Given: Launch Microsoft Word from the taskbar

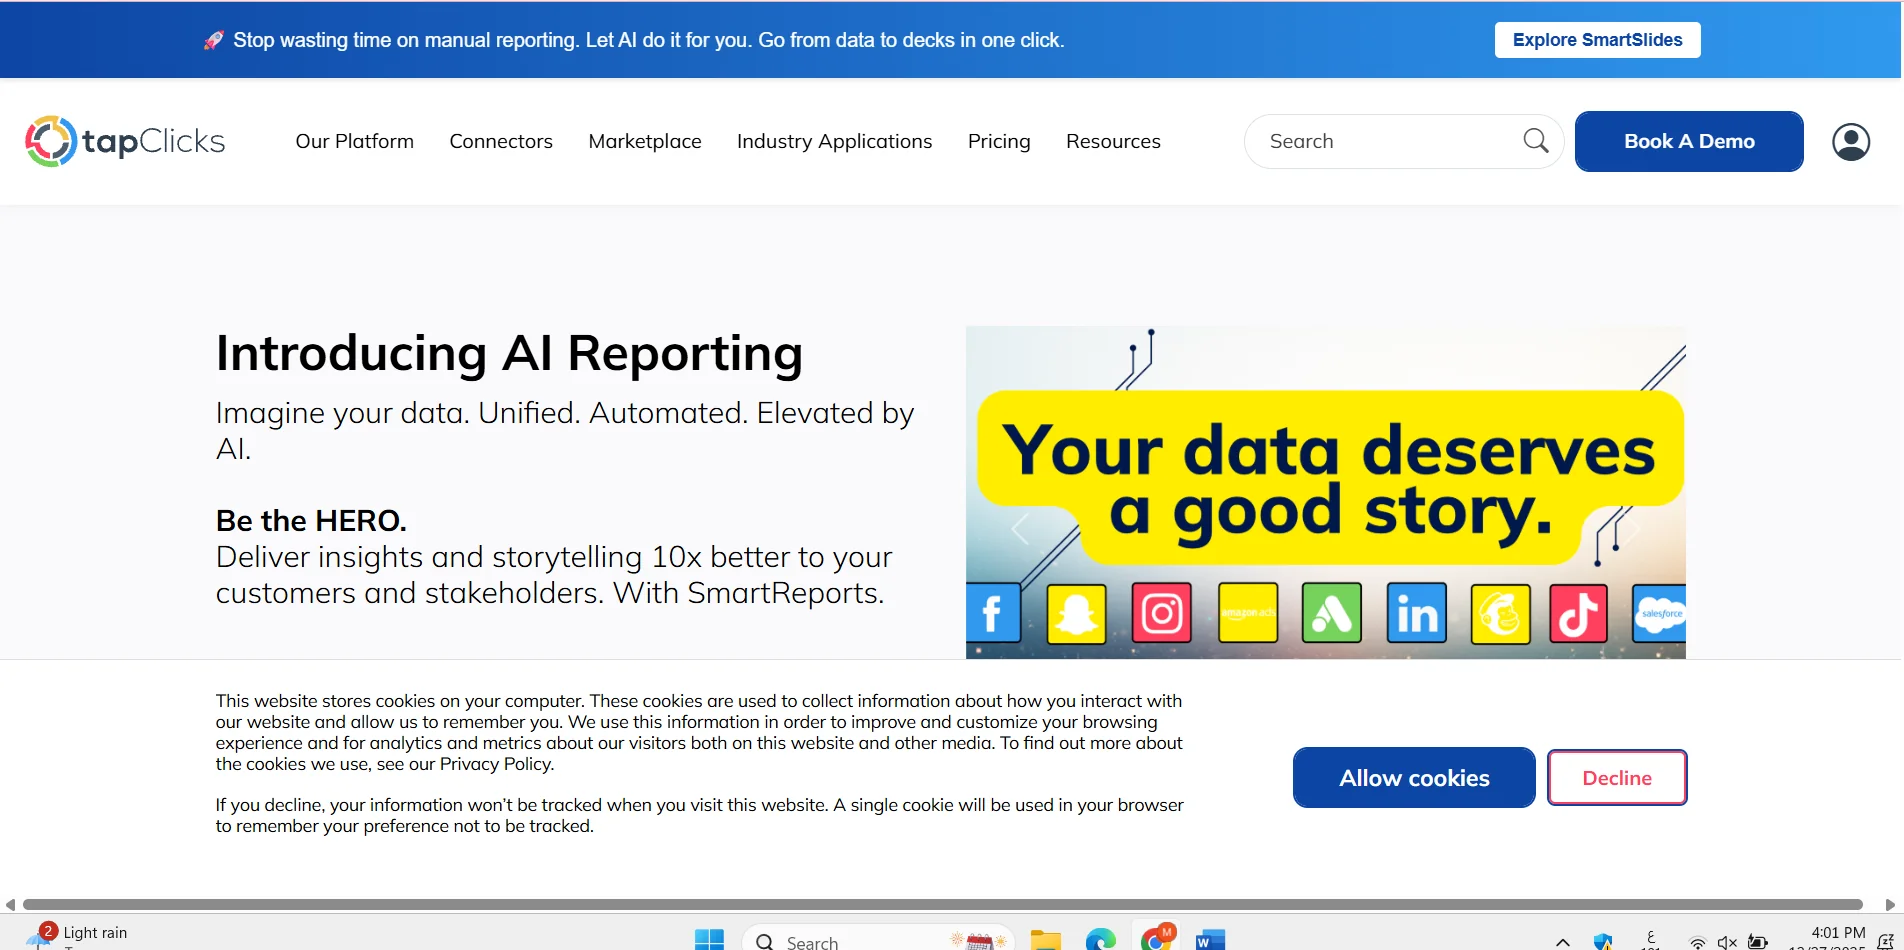Looking at the screenshot, I should click(1210, 940).
